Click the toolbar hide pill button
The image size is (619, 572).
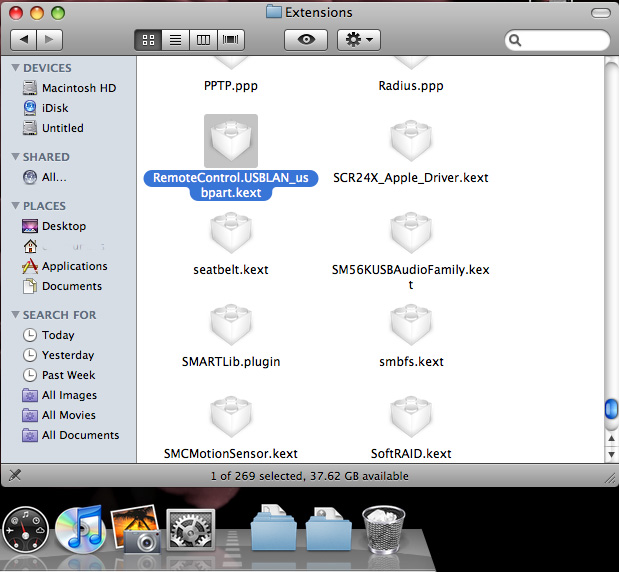click(601, 13)
